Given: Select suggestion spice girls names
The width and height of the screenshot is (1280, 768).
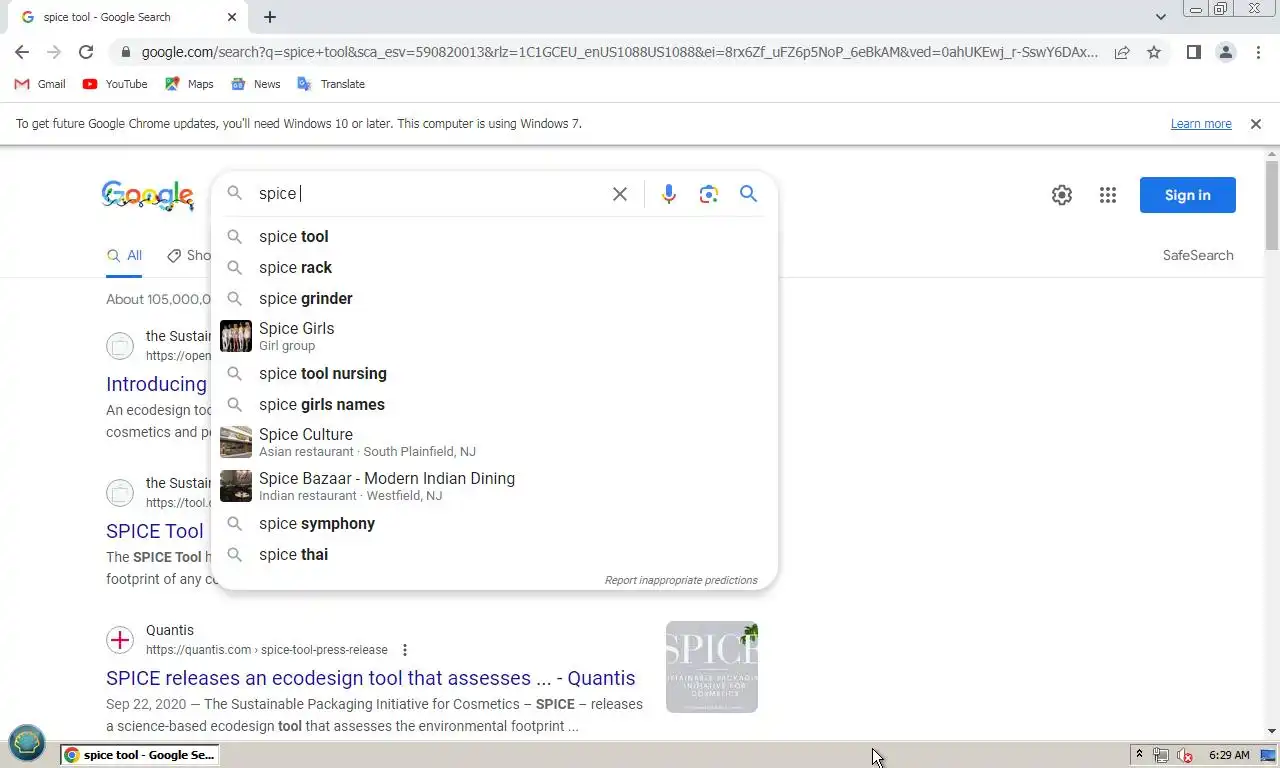Looking at the screenshot, I should click(494, 405).
